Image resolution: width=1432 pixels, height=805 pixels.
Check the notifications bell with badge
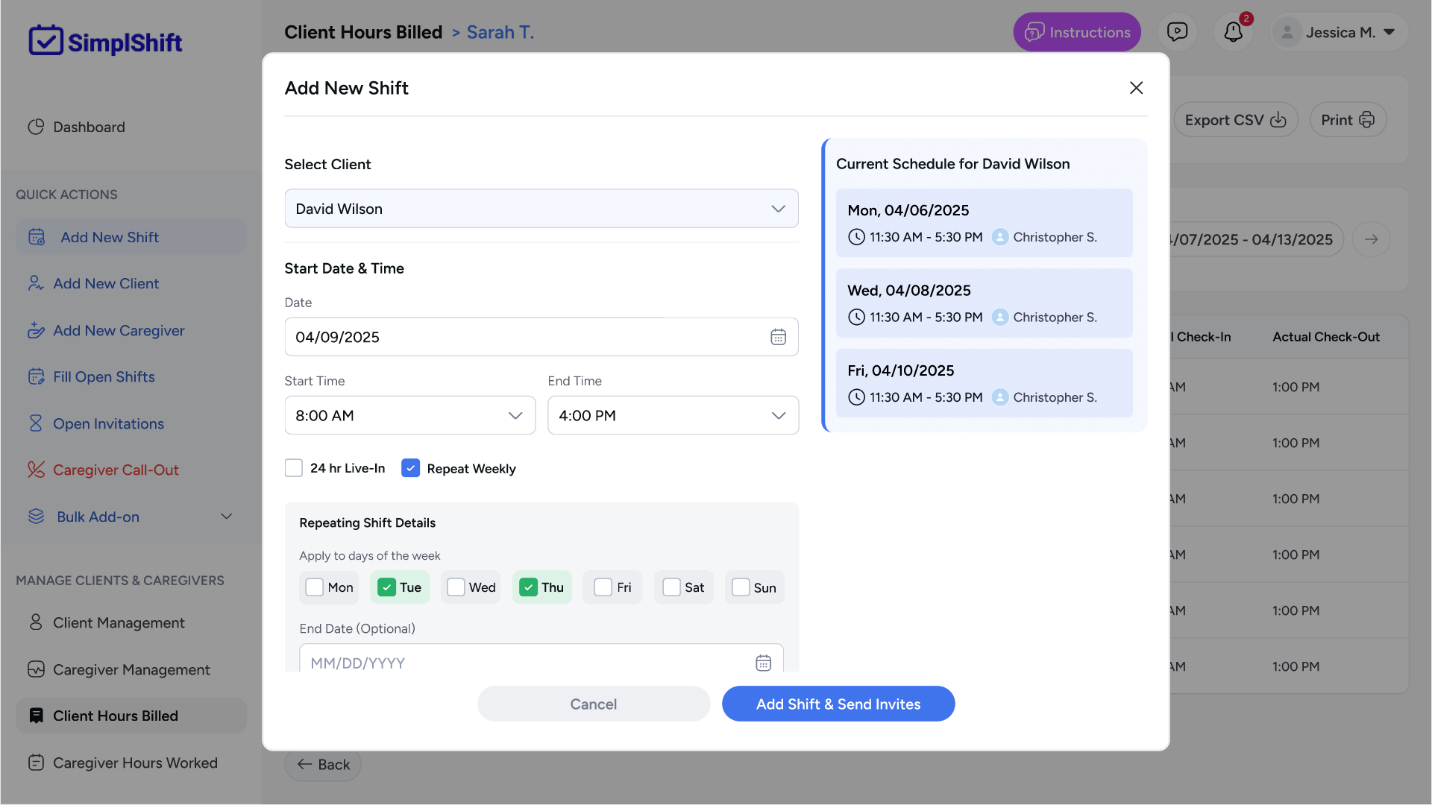click(1233, 32)
